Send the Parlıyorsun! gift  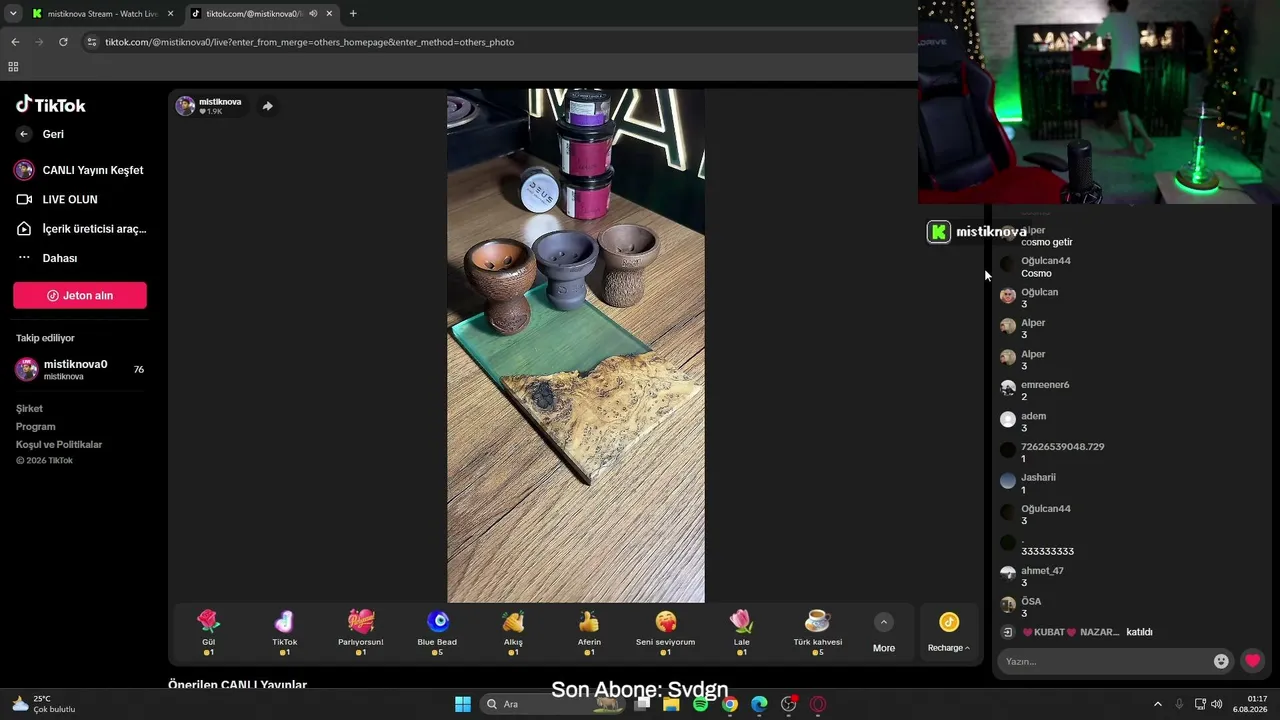[361, 633]
